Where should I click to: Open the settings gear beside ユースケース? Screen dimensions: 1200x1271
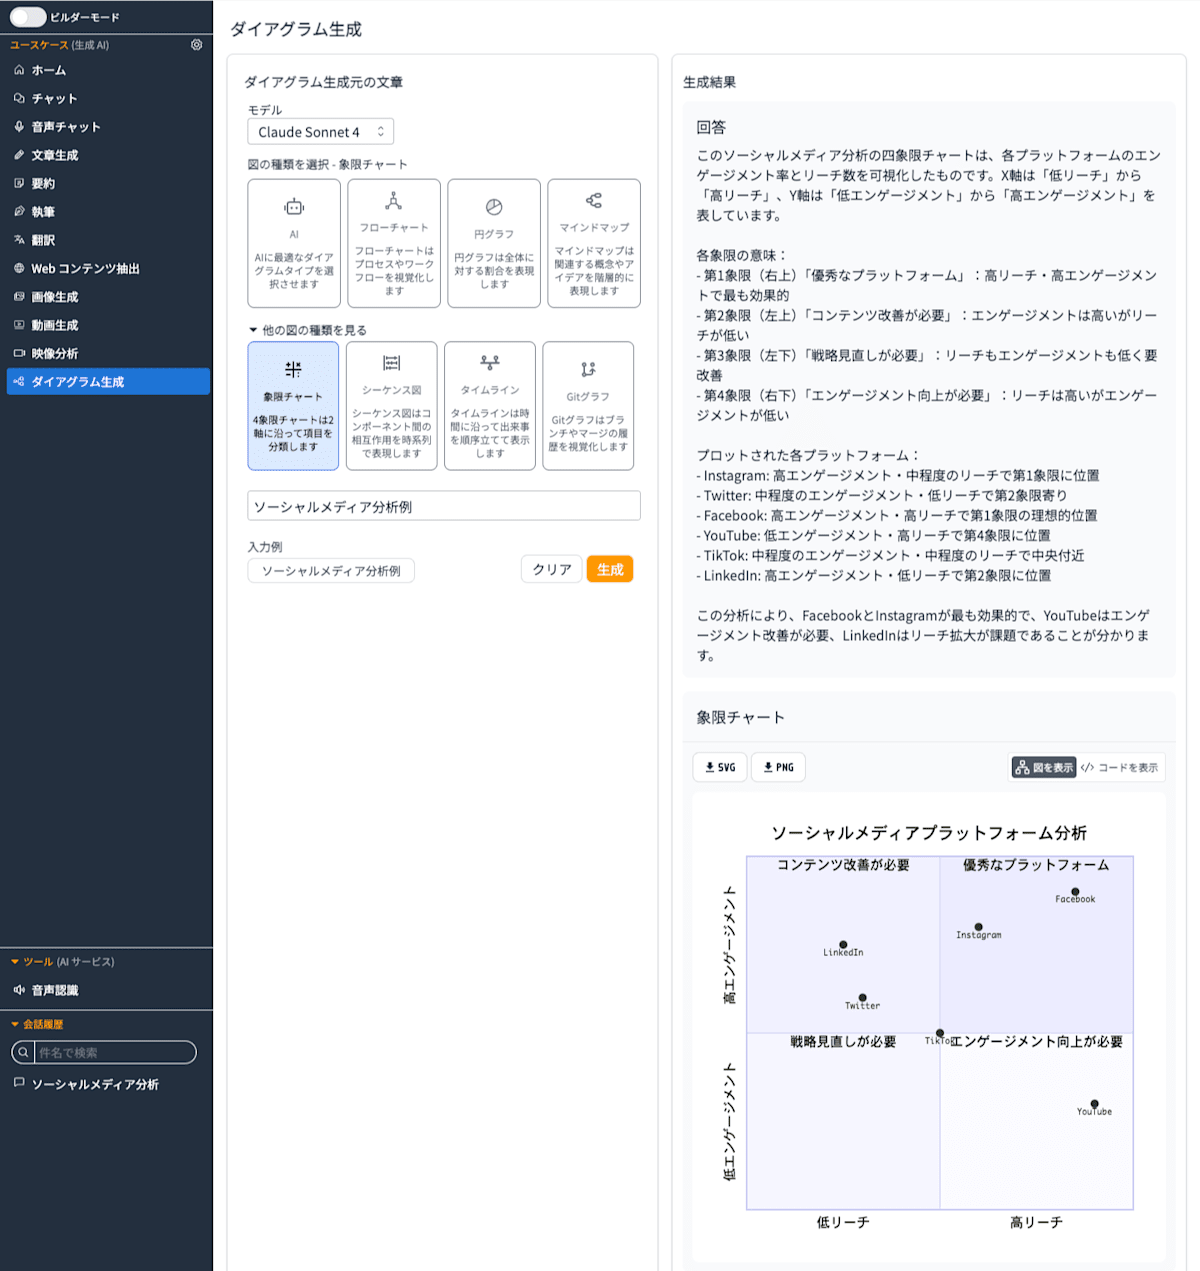[x=196, y=45]
